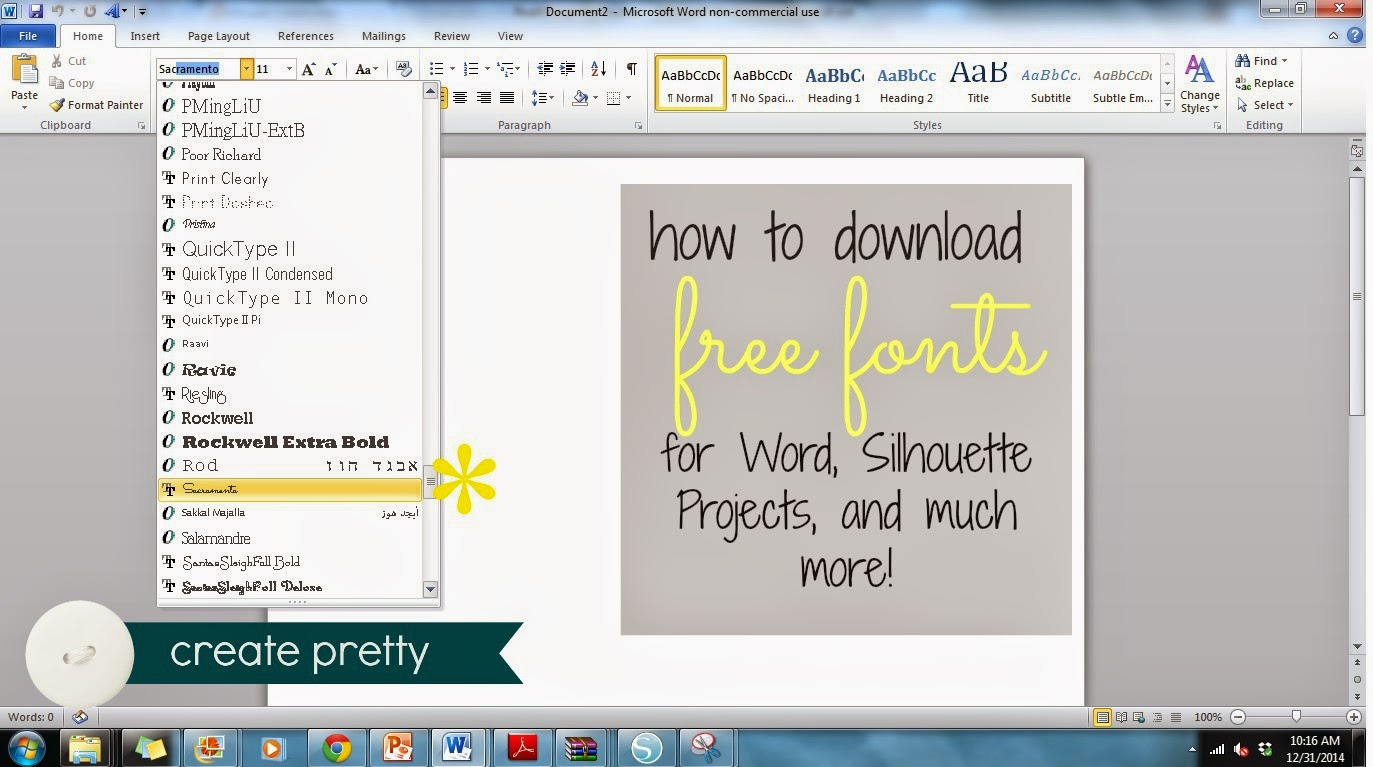Open the Silhouette Studio taskbar icon
This screenshot has width=1373, height=767.
tap(646, 747)
